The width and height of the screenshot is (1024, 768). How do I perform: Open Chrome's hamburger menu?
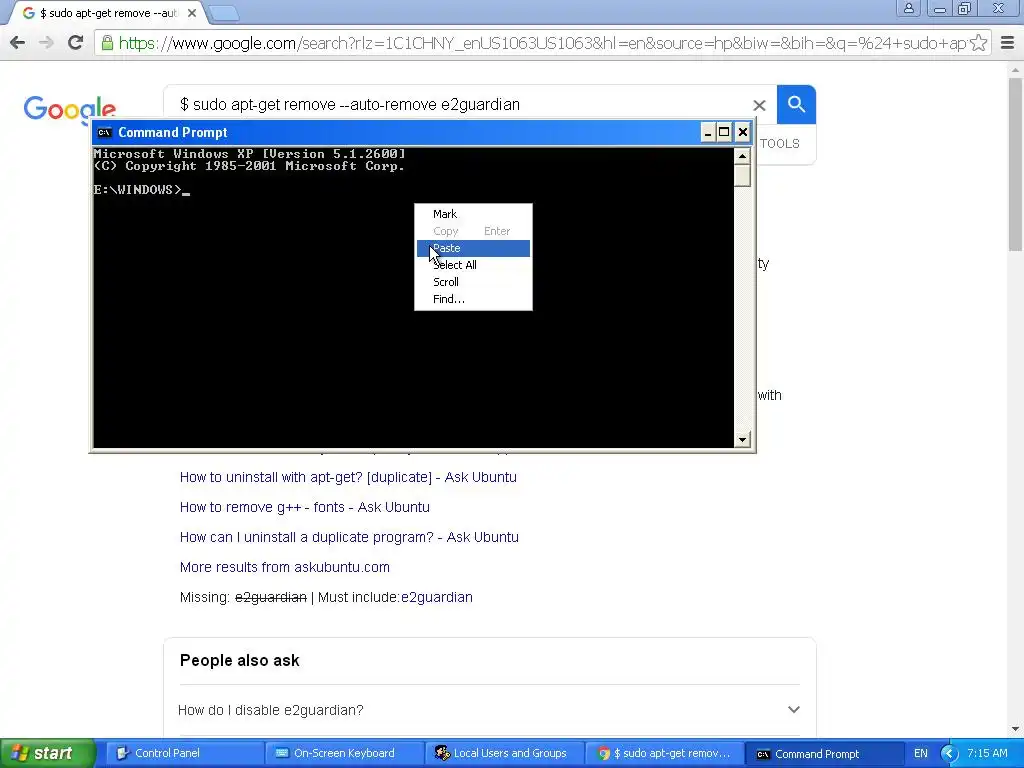tap(1008, 43)
